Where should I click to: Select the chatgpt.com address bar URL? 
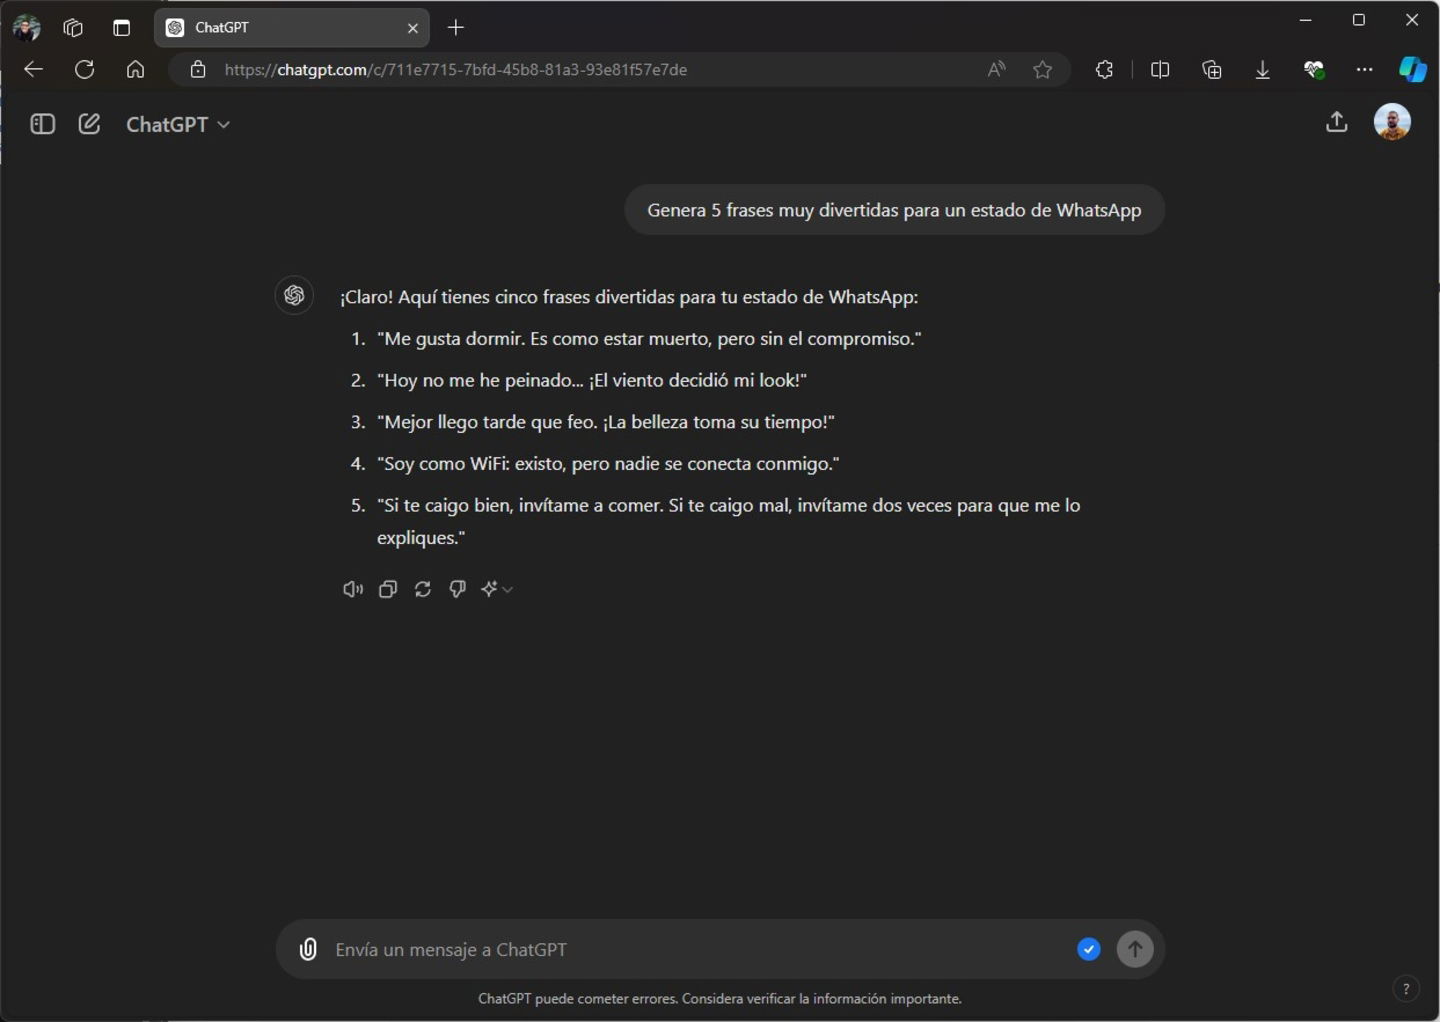coord(456,69)
